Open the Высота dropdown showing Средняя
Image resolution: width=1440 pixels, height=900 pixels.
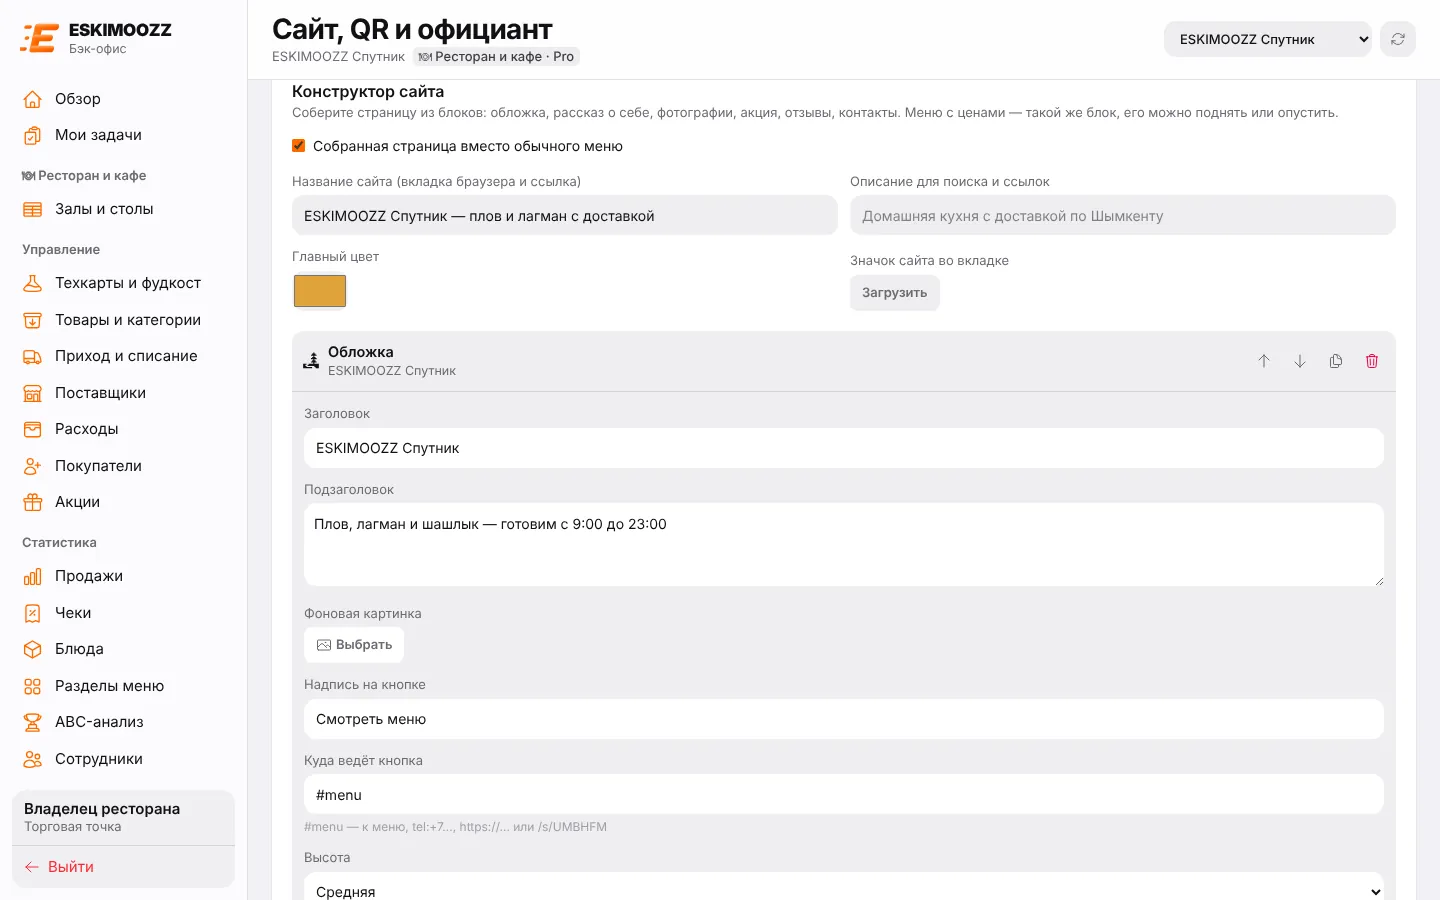pyautogui.click(x=844, y=889)
